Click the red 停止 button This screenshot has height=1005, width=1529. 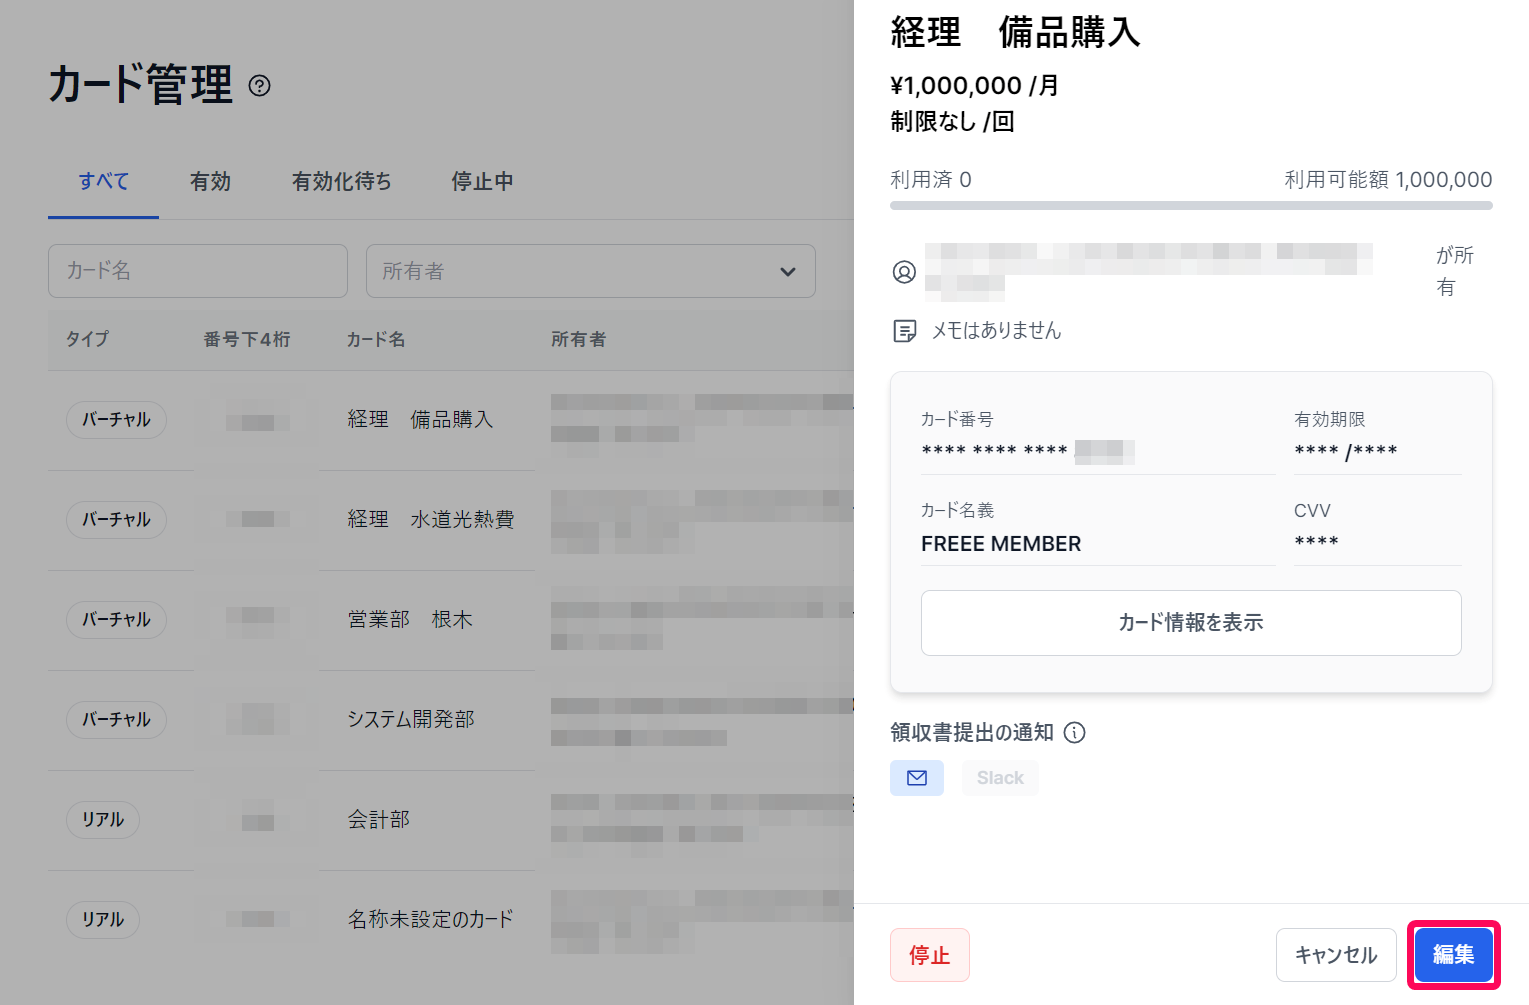coord(930,955)
